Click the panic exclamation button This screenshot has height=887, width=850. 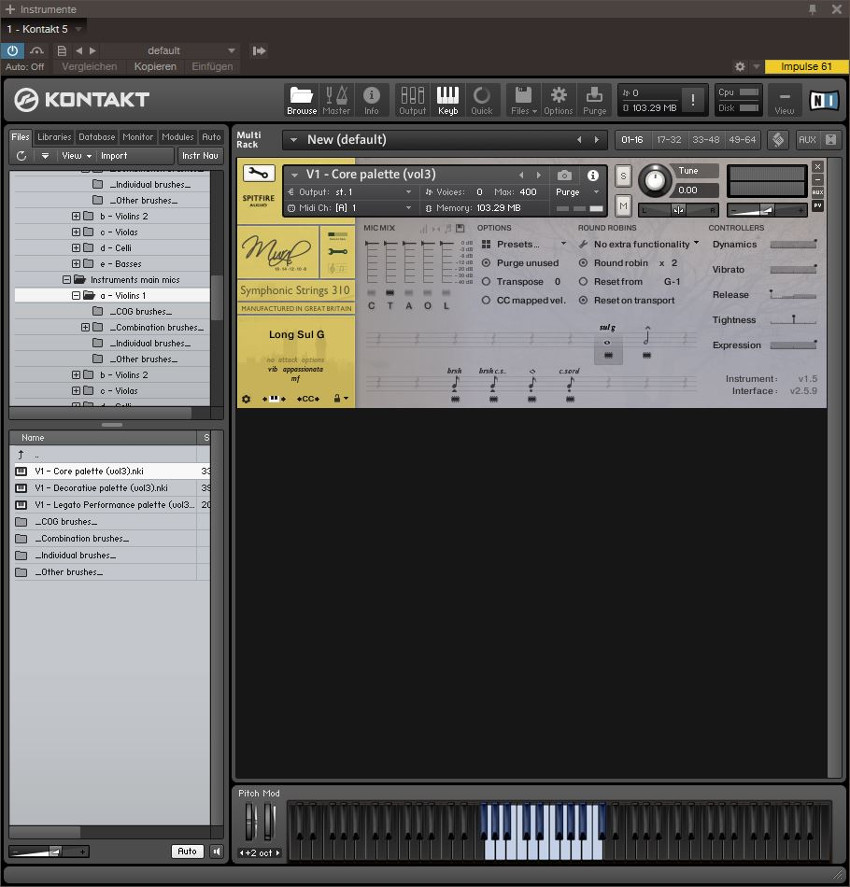click(x=693, y=100)
